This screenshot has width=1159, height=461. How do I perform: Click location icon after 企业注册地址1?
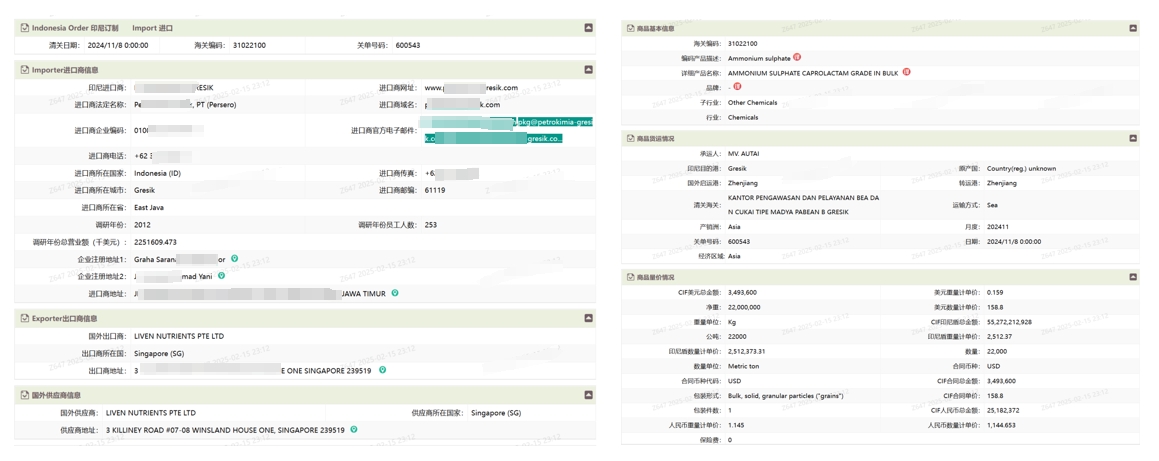[235, 259]
